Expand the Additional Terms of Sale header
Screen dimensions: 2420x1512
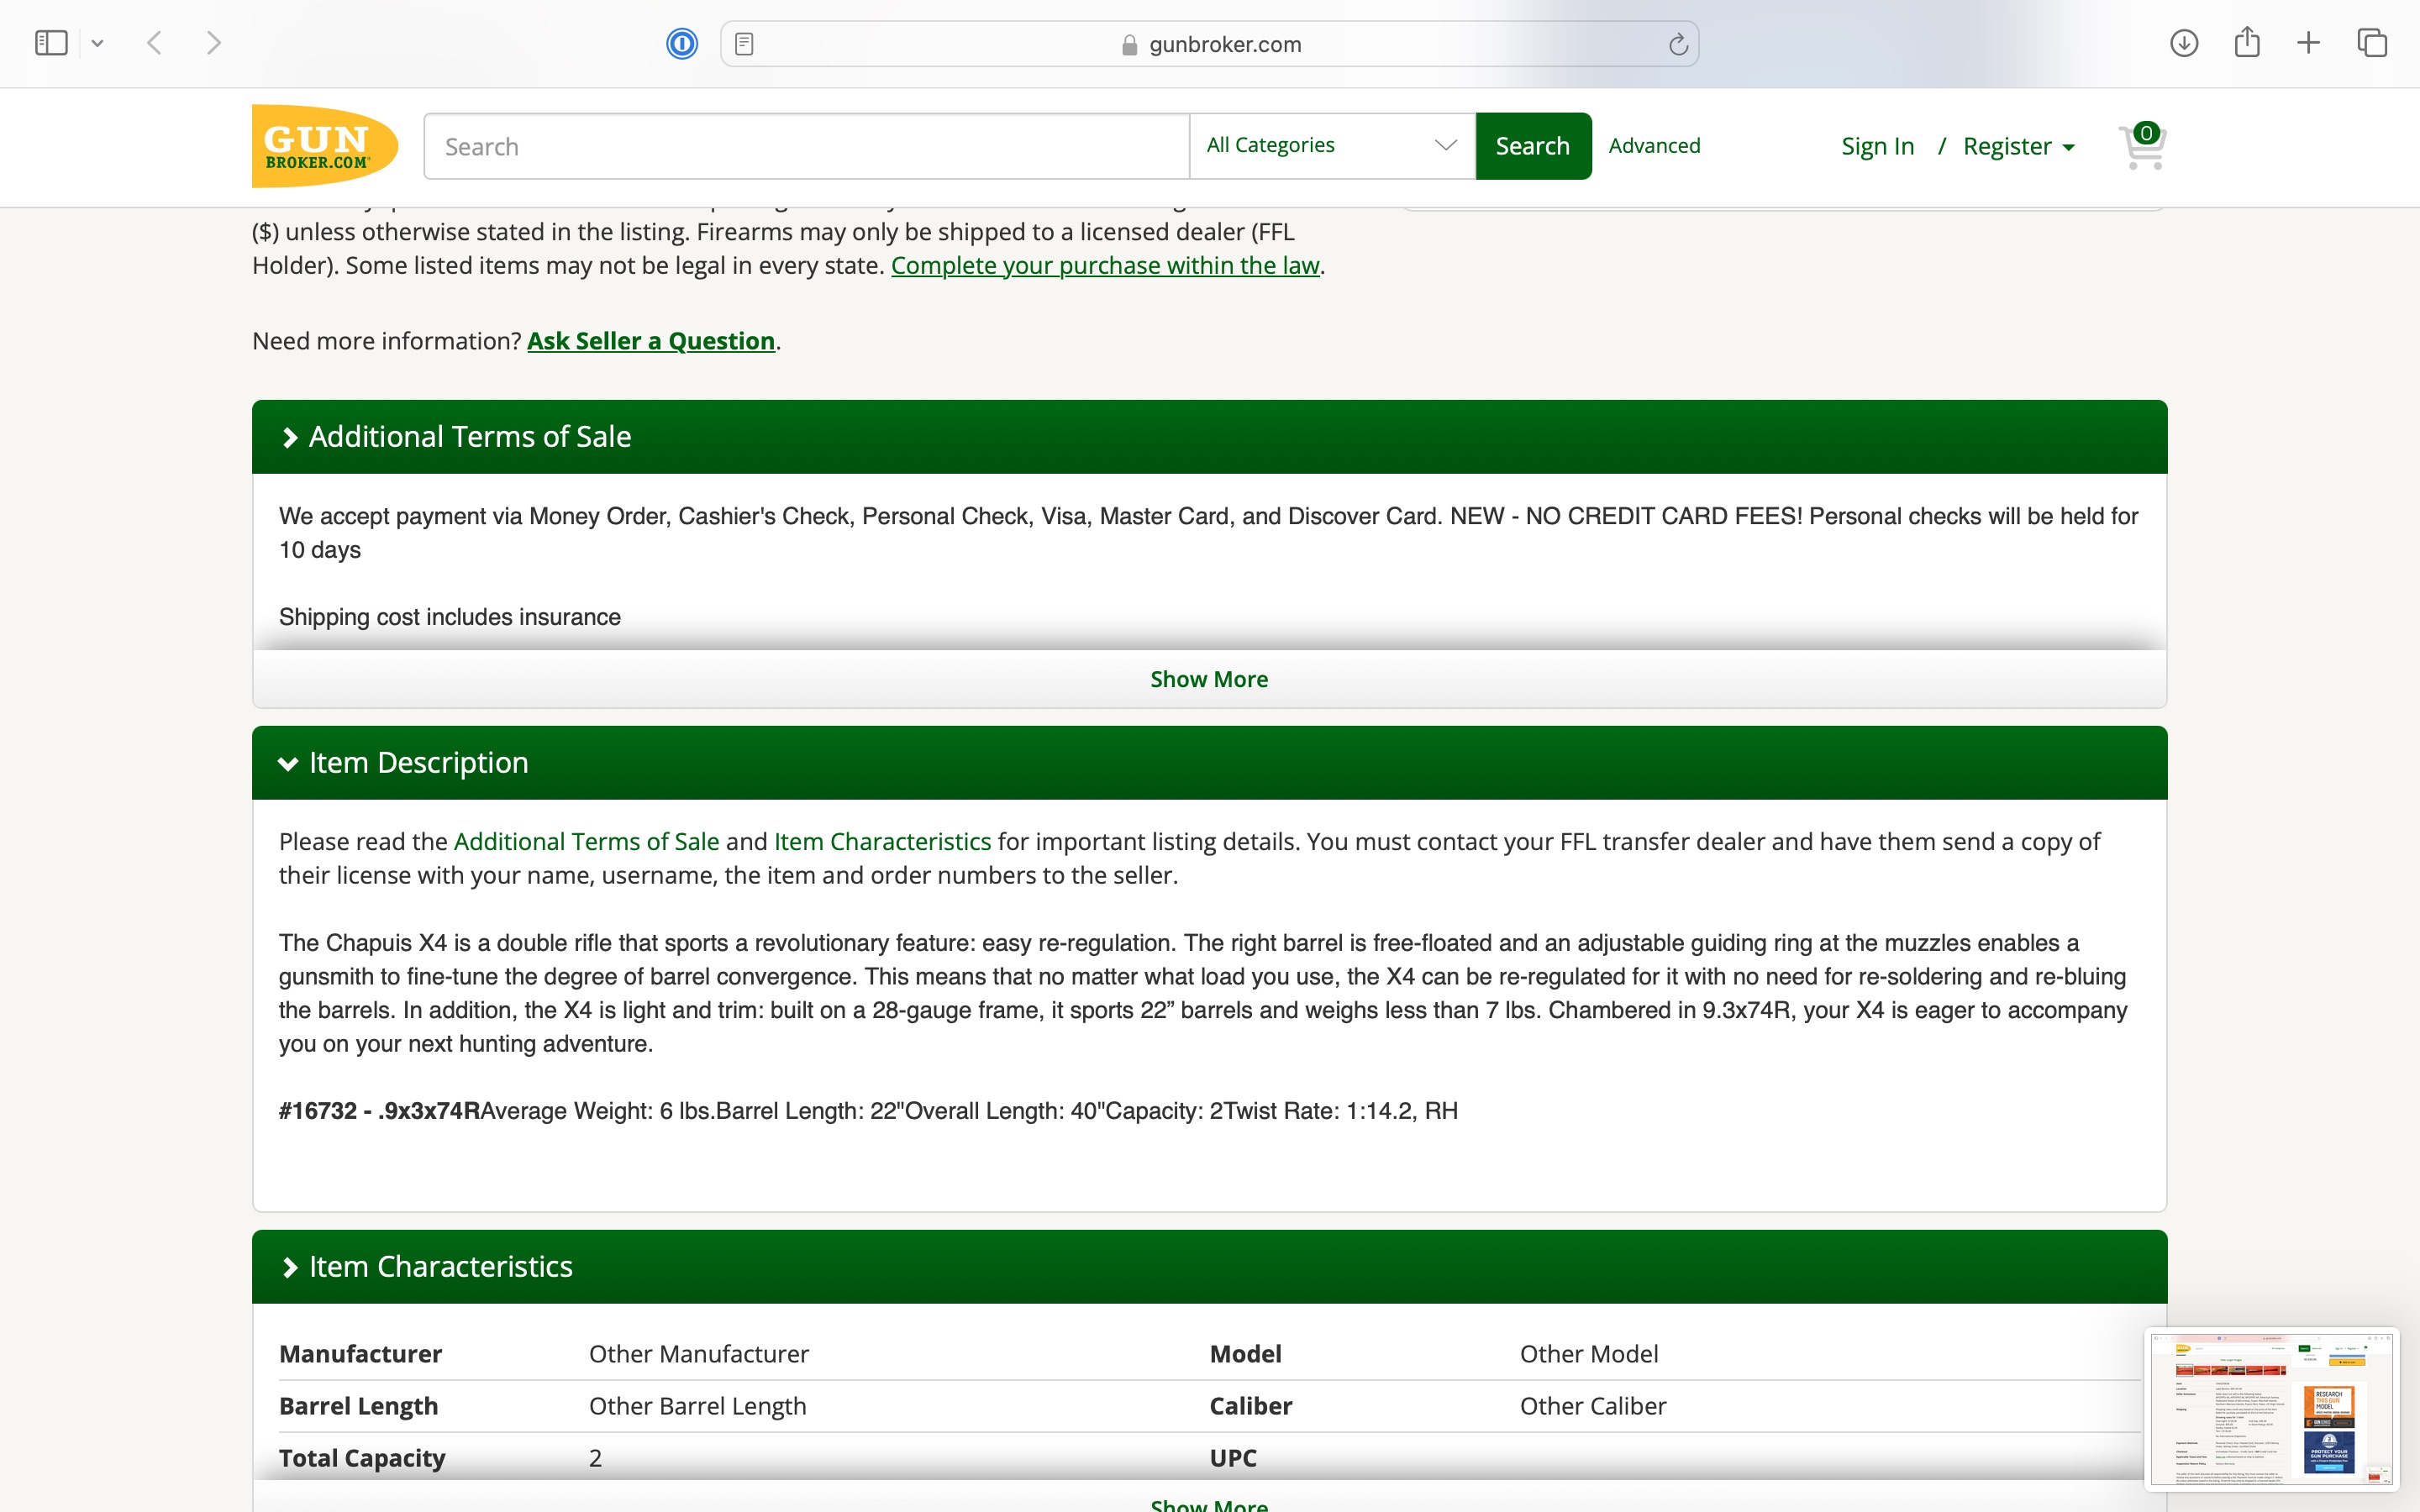tap(1209, 437)
